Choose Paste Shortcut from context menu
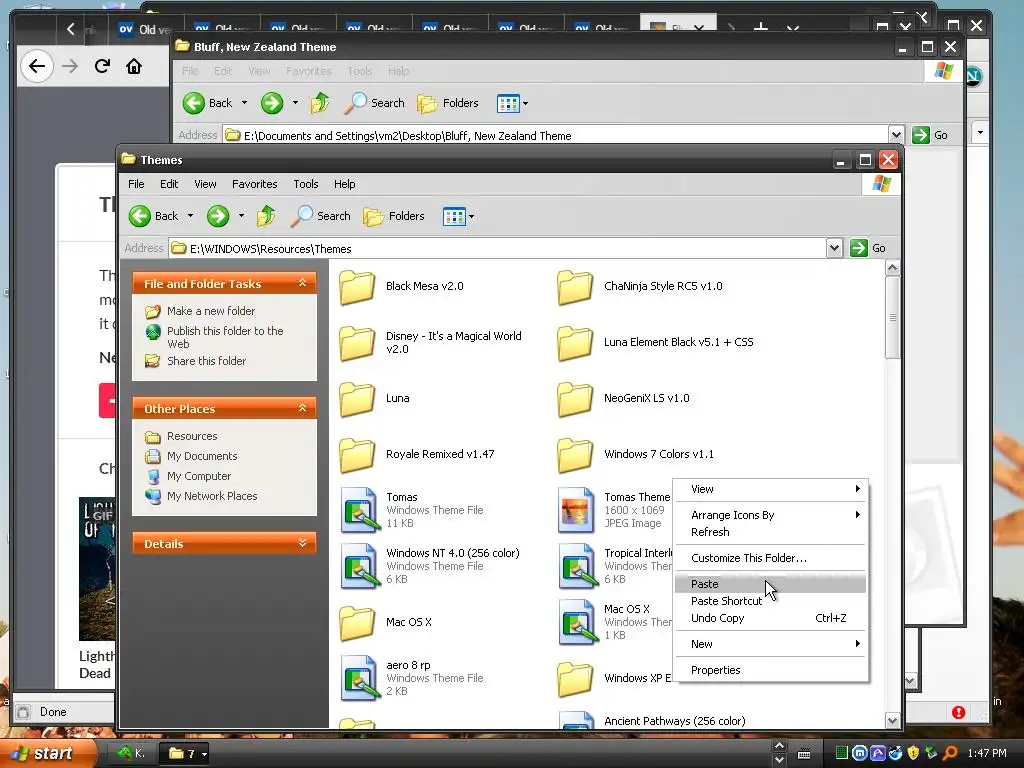1024x768 pixels. [771, 601]
